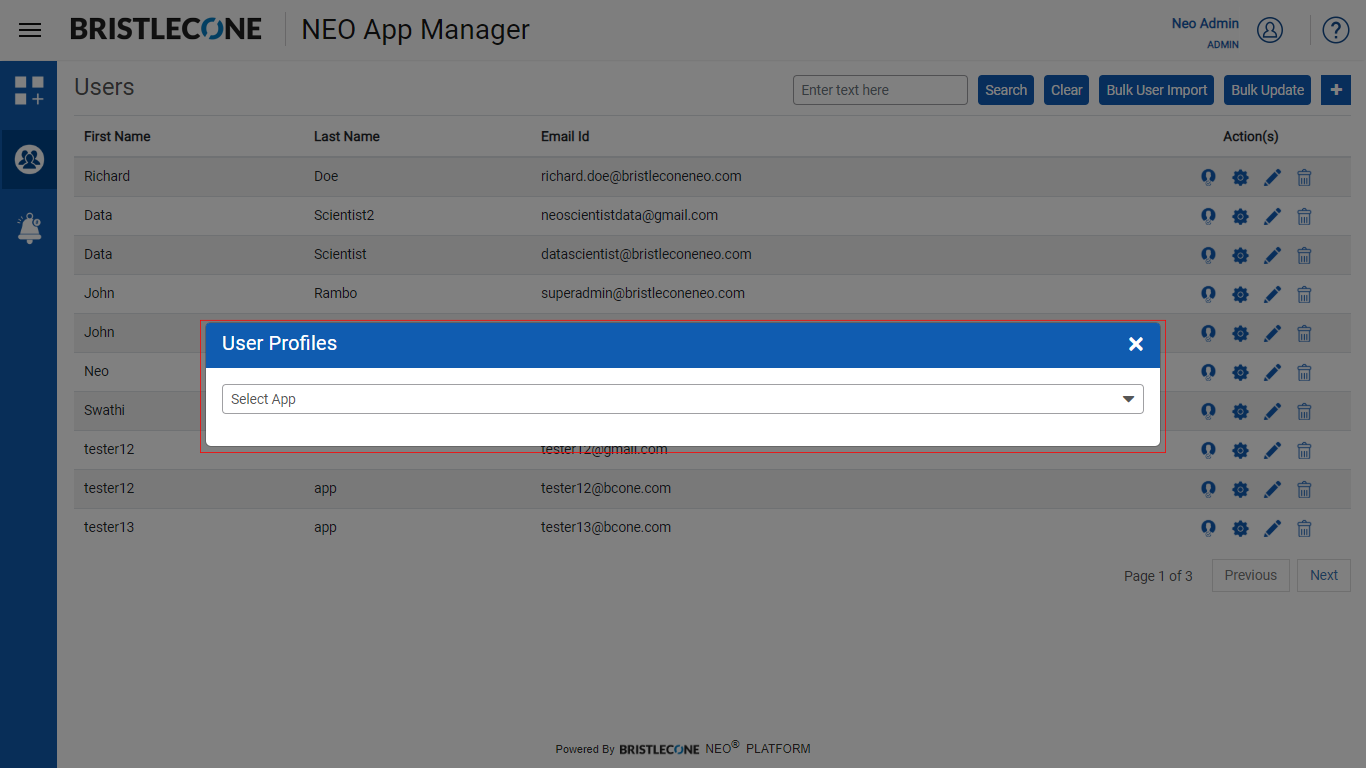The width and height of the screenshot is (1366, 768).
Task: Open profile icon for datascientist@bristleconeneo.com row
Action: pos(1208,255)
